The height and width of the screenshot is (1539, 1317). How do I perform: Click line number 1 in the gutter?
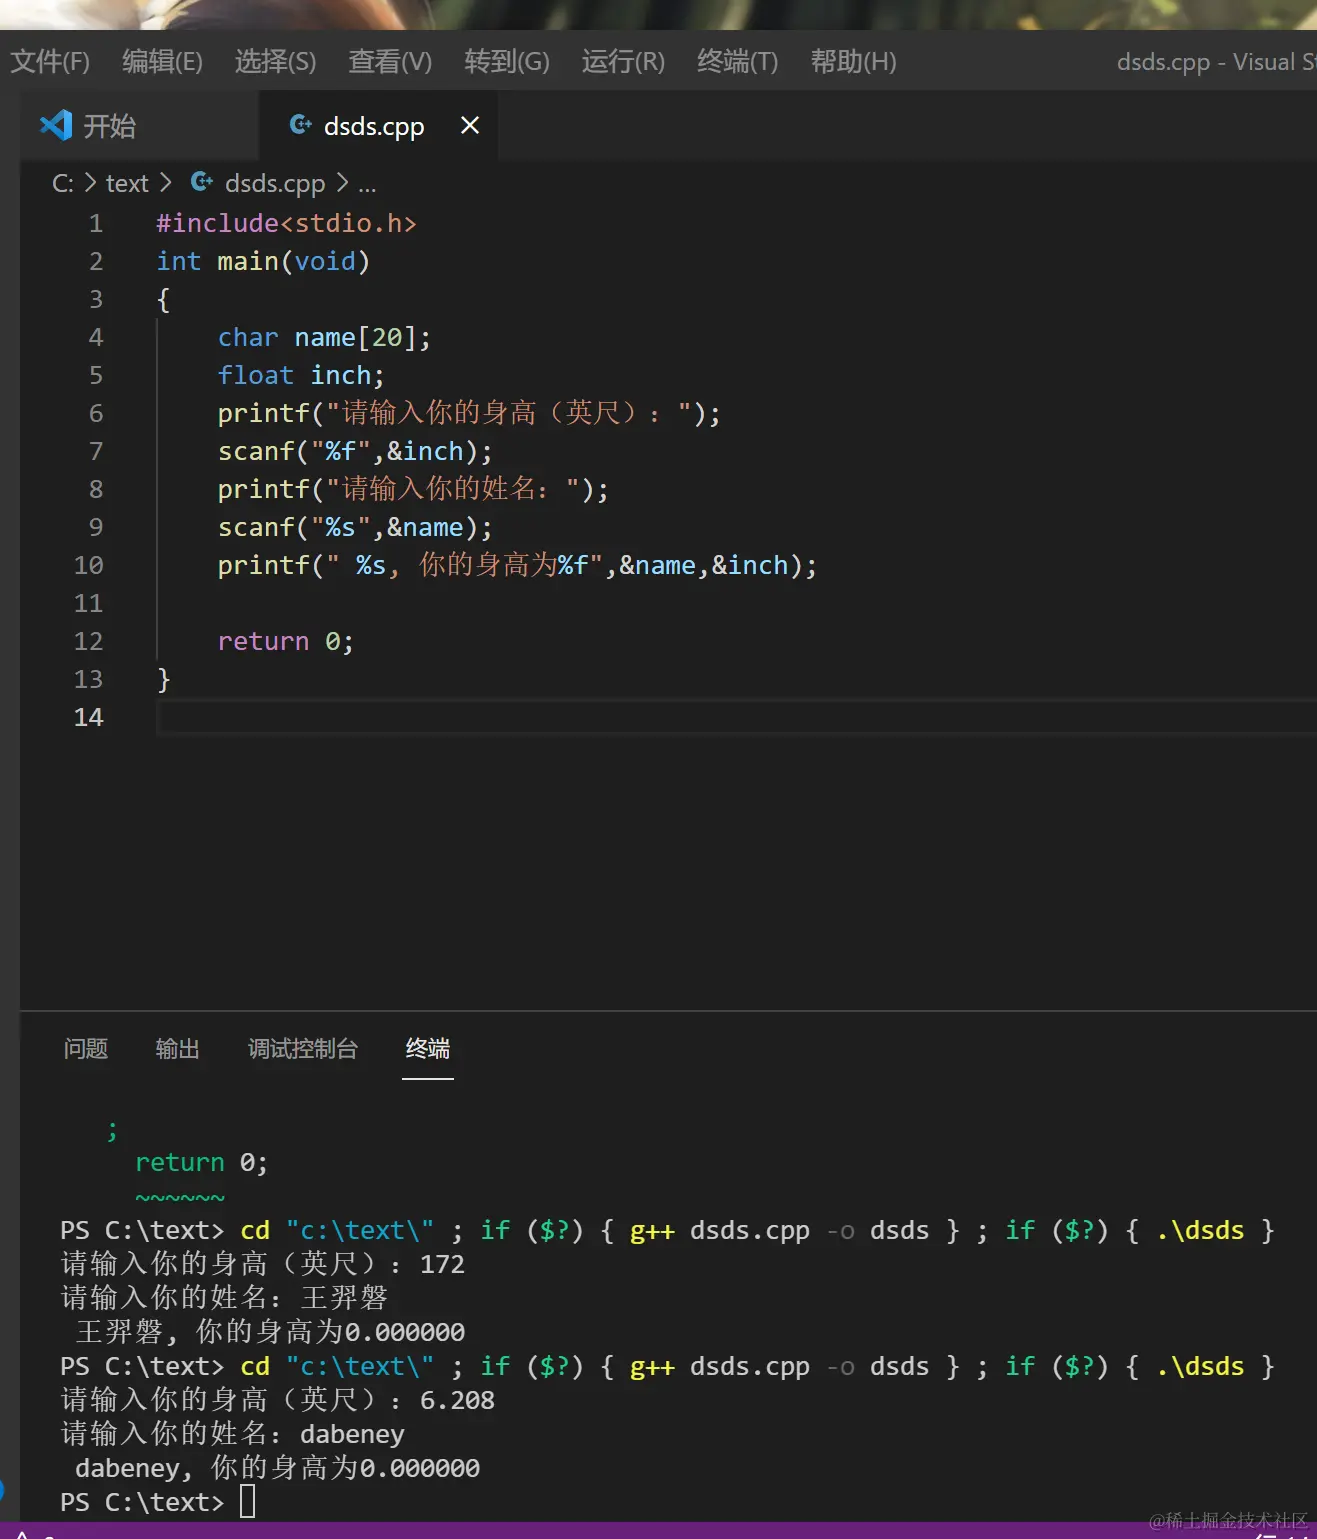[x=96, y=223]
